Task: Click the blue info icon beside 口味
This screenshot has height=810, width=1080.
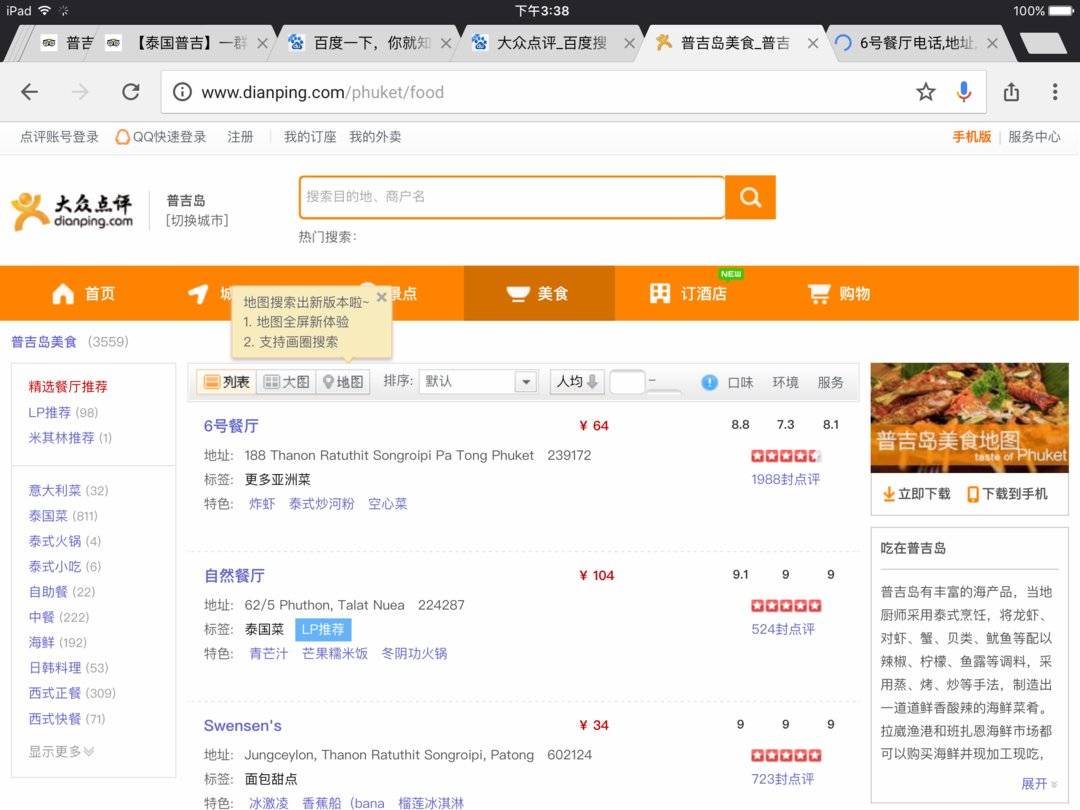Action: click(x=709, y=382)
